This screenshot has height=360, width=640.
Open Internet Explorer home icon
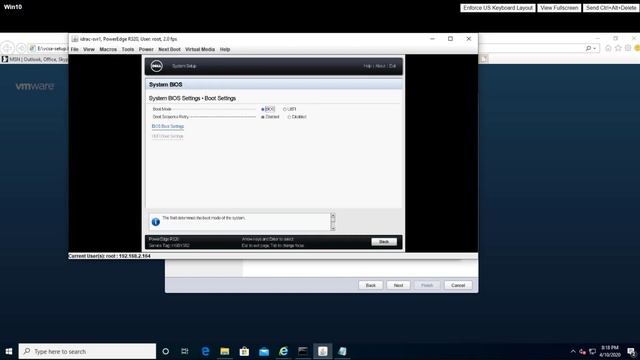(x=608, y=48)
